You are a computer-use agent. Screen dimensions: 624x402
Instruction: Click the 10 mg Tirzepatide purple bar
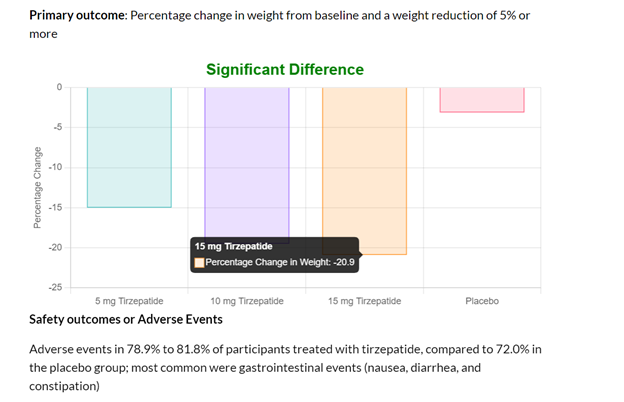pyautogui.click(x=247, y=162)
